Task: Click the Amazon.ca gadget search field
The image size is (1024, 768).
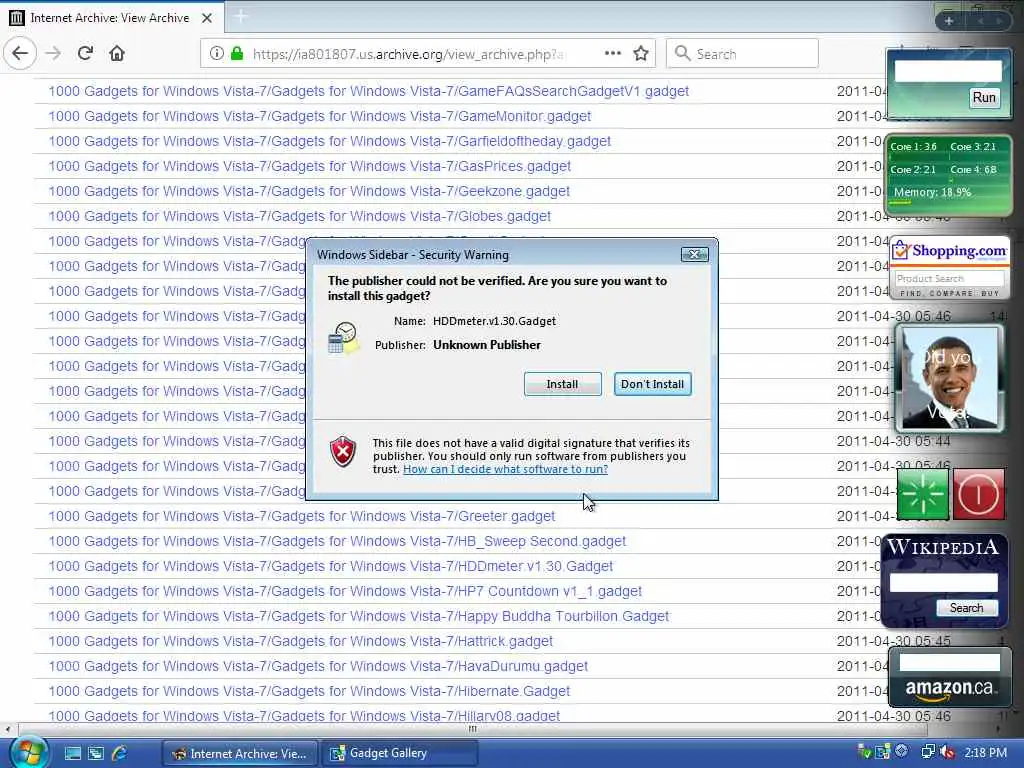Action: point(950,663)
